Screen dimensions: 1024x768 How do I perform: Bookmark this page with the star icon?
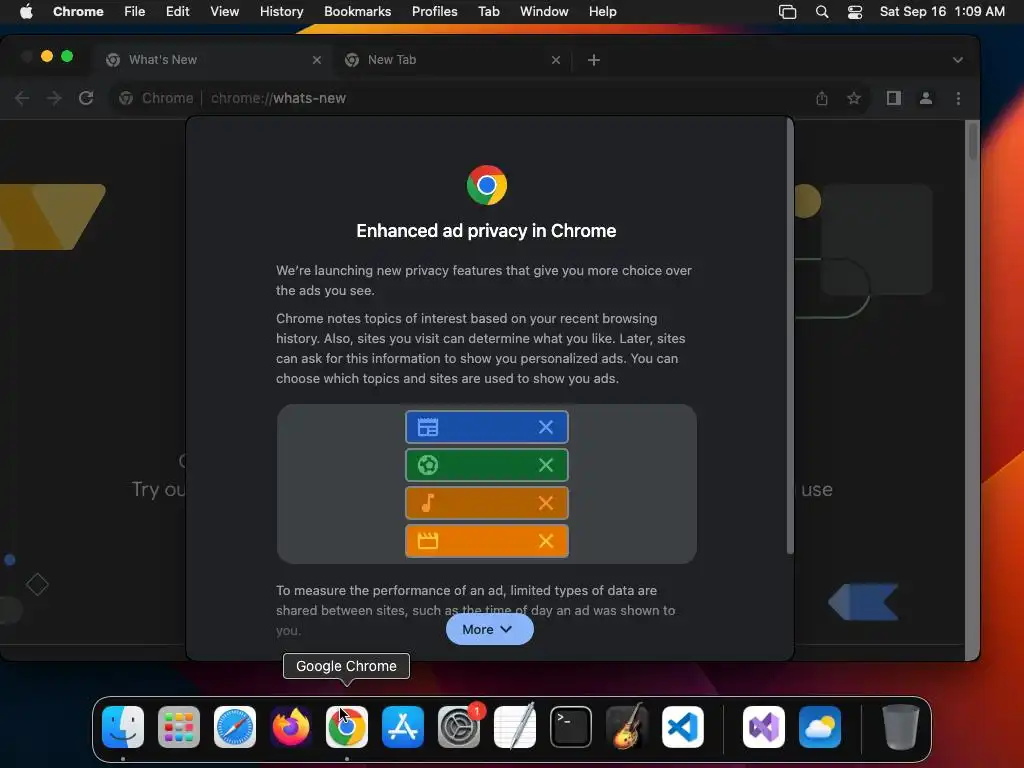(x=854, y=98)
